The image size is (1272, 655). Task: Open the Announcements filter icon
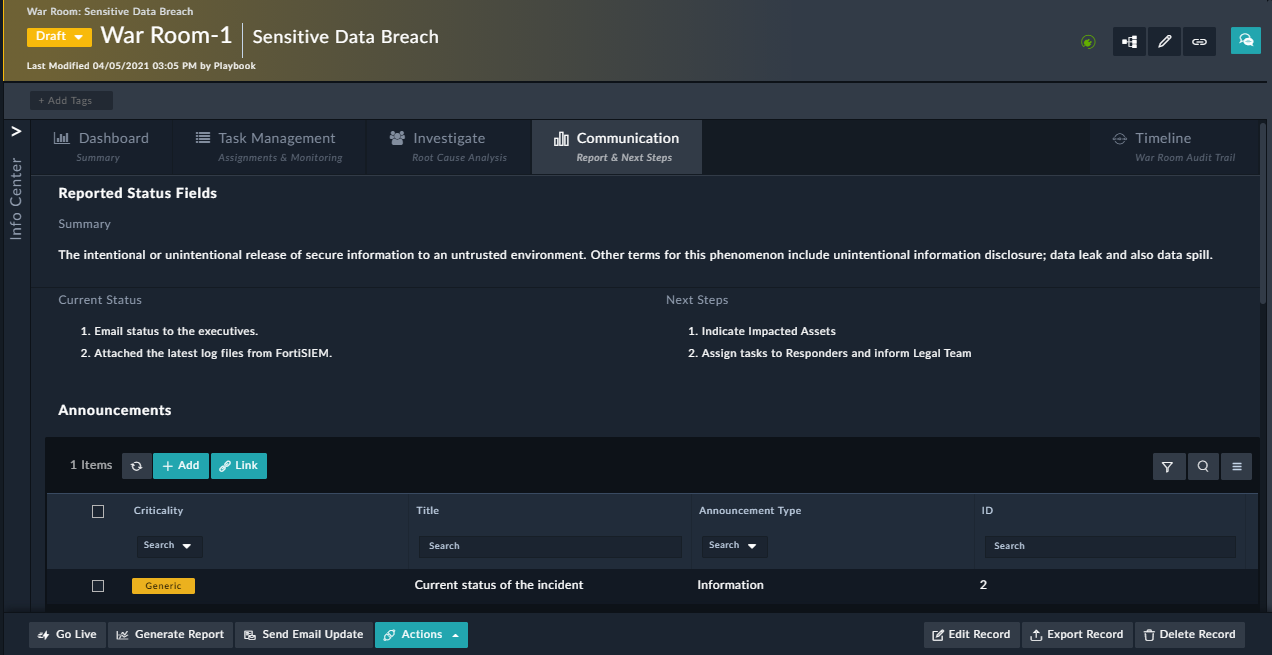point(1168,466)
